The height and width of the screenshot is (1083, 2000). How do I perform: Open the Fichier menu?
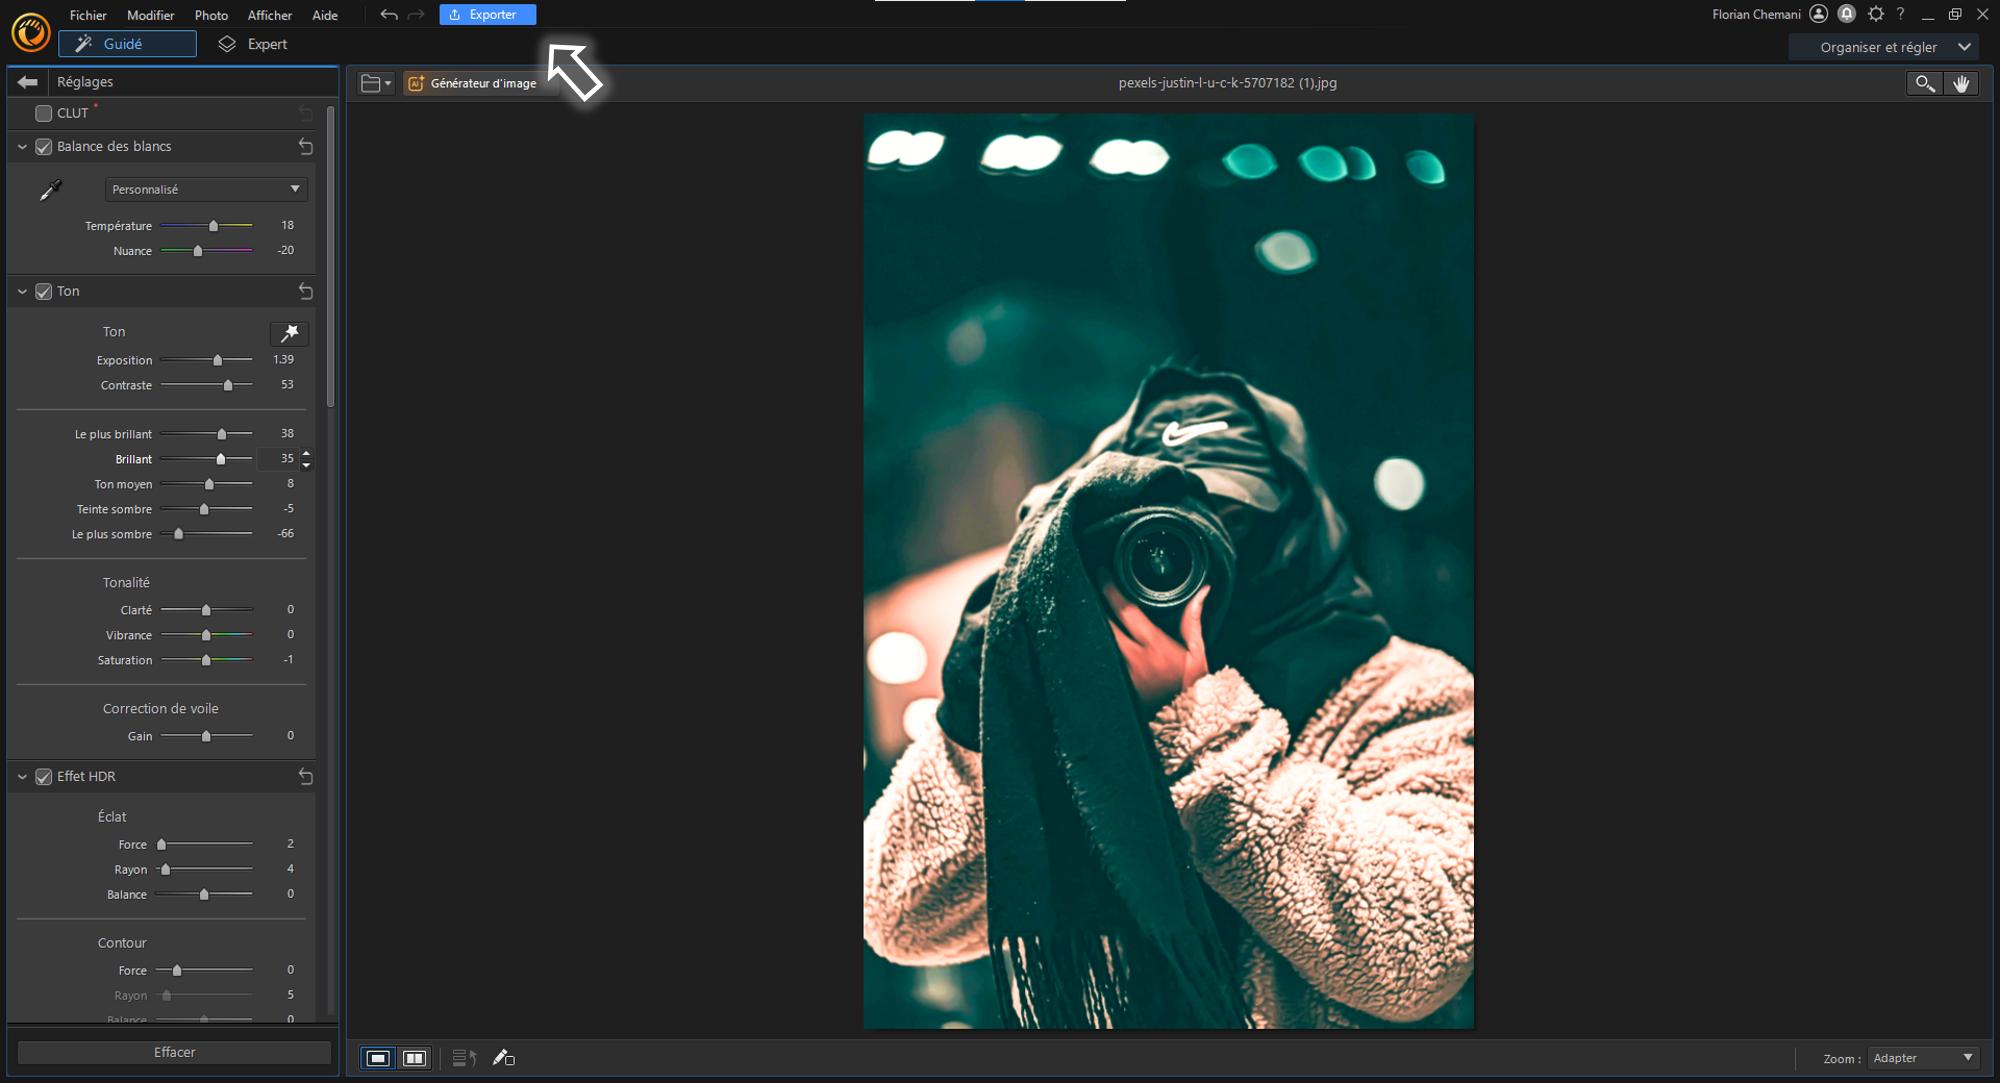tap(88, 15)
